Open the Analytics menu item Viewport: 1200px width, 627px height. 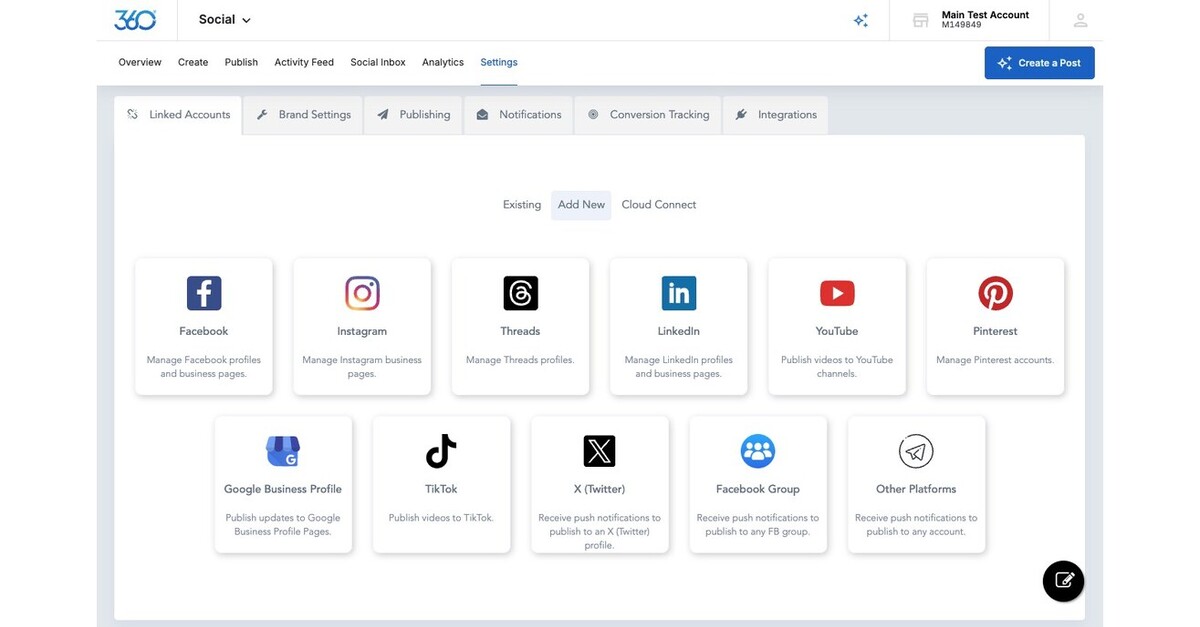(x=443, y=62)
